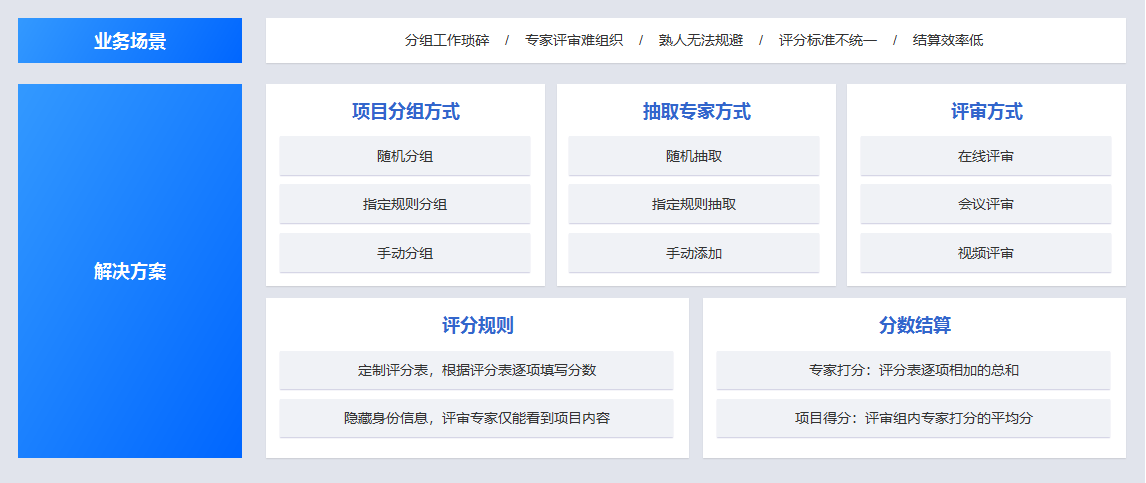Viewport: 1146px width, 483px height.
Task: Click 评审方式 card title
Action: (x=986, y=112)
